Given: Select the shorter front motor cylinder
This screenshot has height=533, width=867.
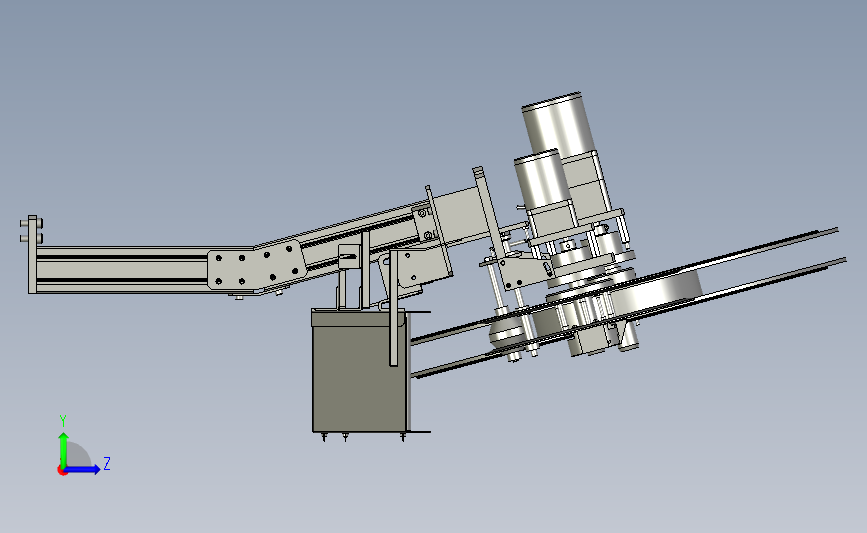Looking at the screenshot, I should tap(540, 180).
